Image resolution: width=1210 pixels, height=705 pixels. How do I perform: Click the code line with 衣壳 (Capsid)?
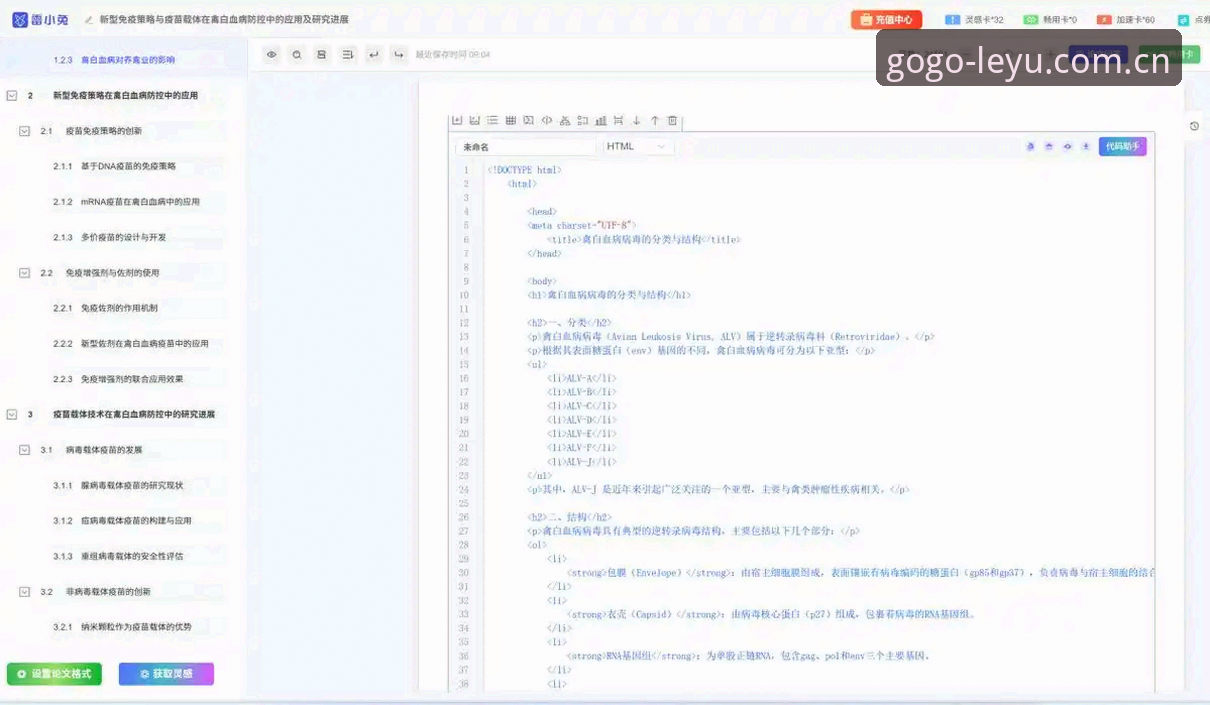point(771,615)
